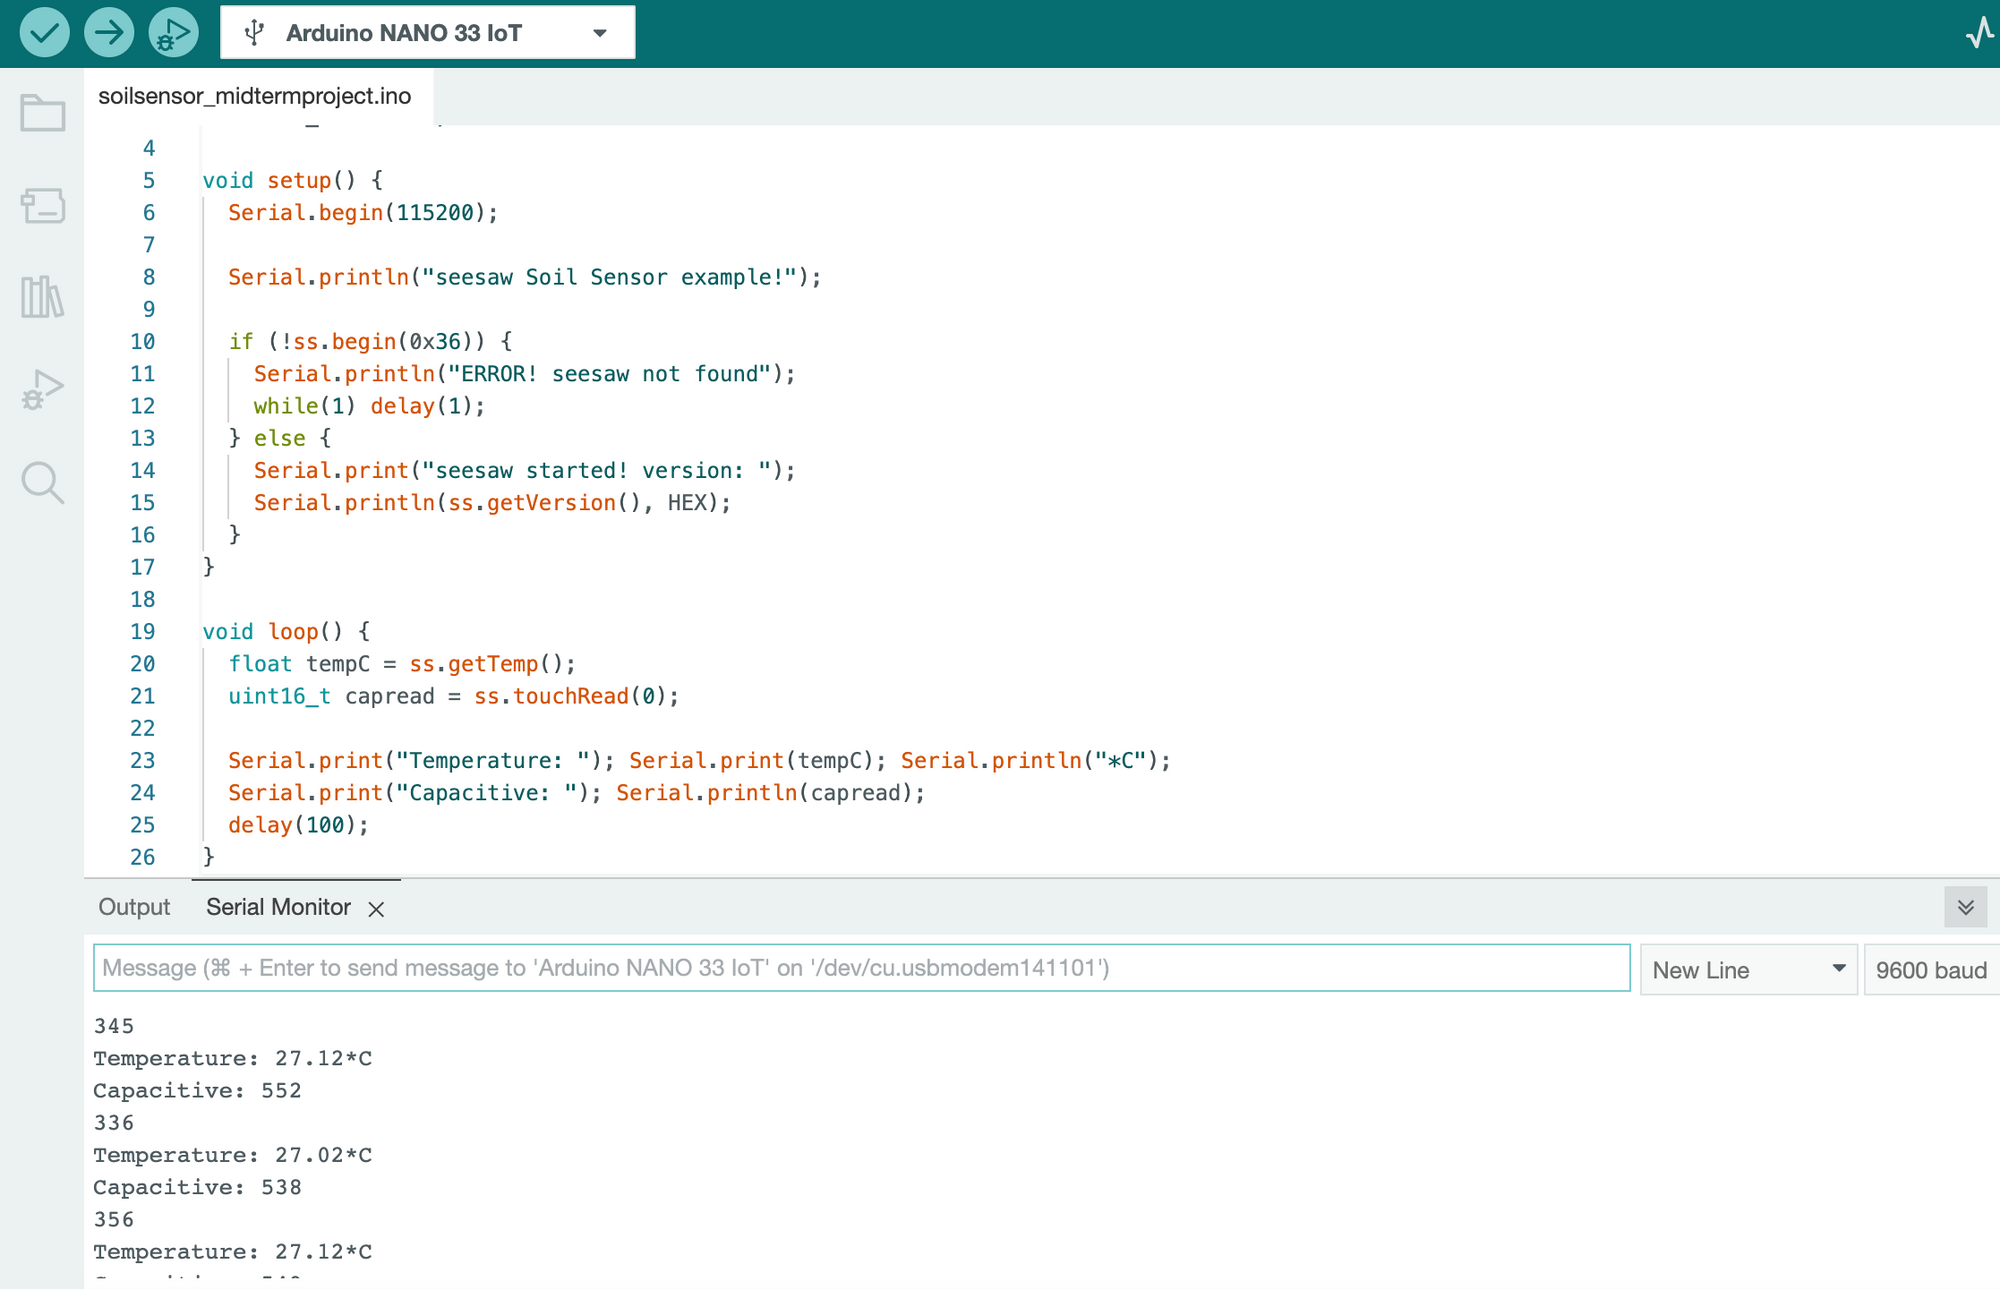Open the Sketchbook folder in sidebar
2000x1289 pixels.
coord(42,113)
